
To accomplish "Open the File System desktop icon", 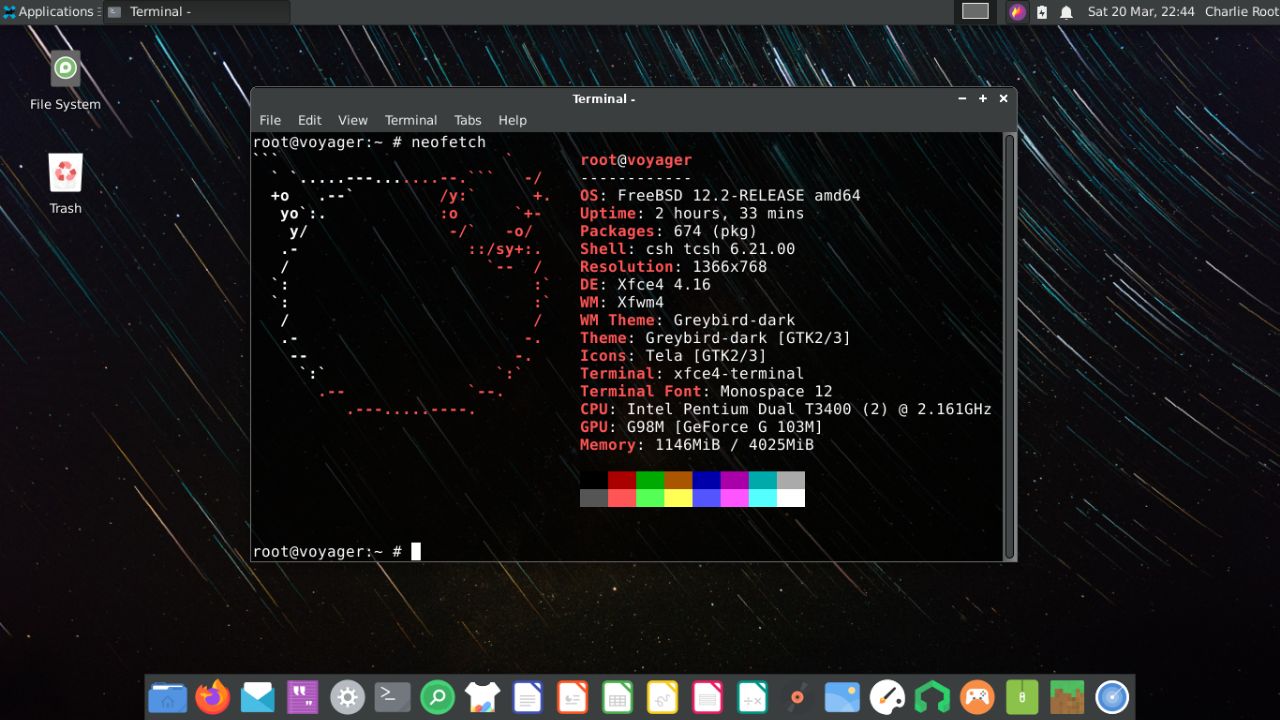I will coord(66,80).
